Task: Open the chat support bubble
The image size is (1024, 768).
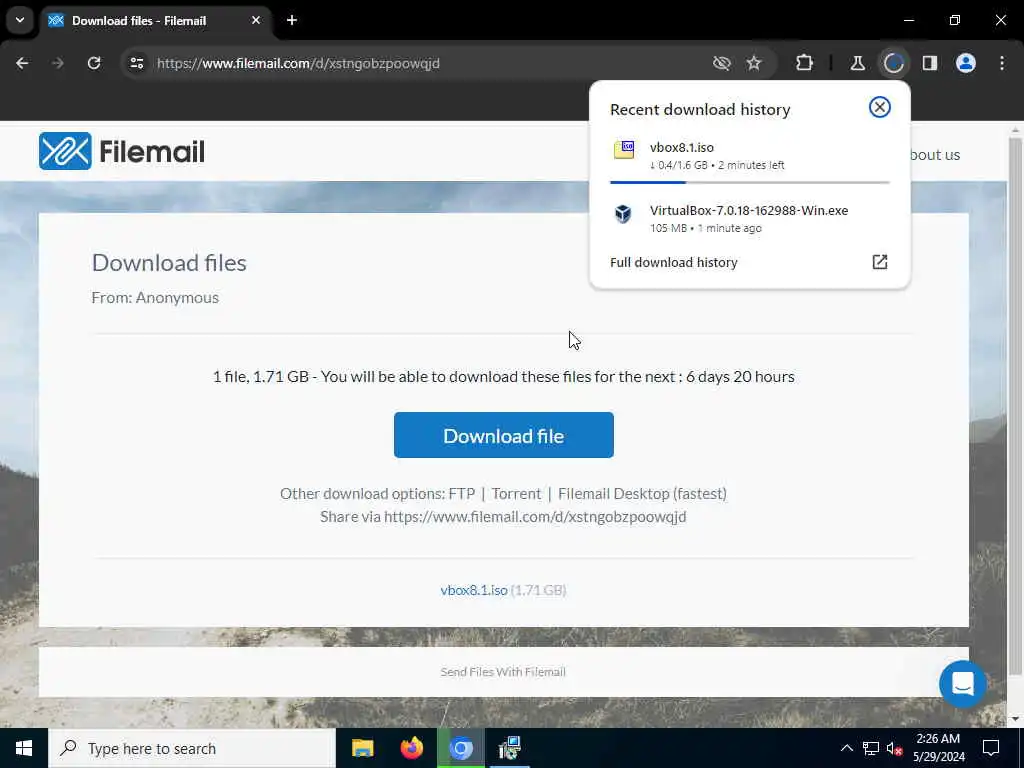Action: (963, 684)
